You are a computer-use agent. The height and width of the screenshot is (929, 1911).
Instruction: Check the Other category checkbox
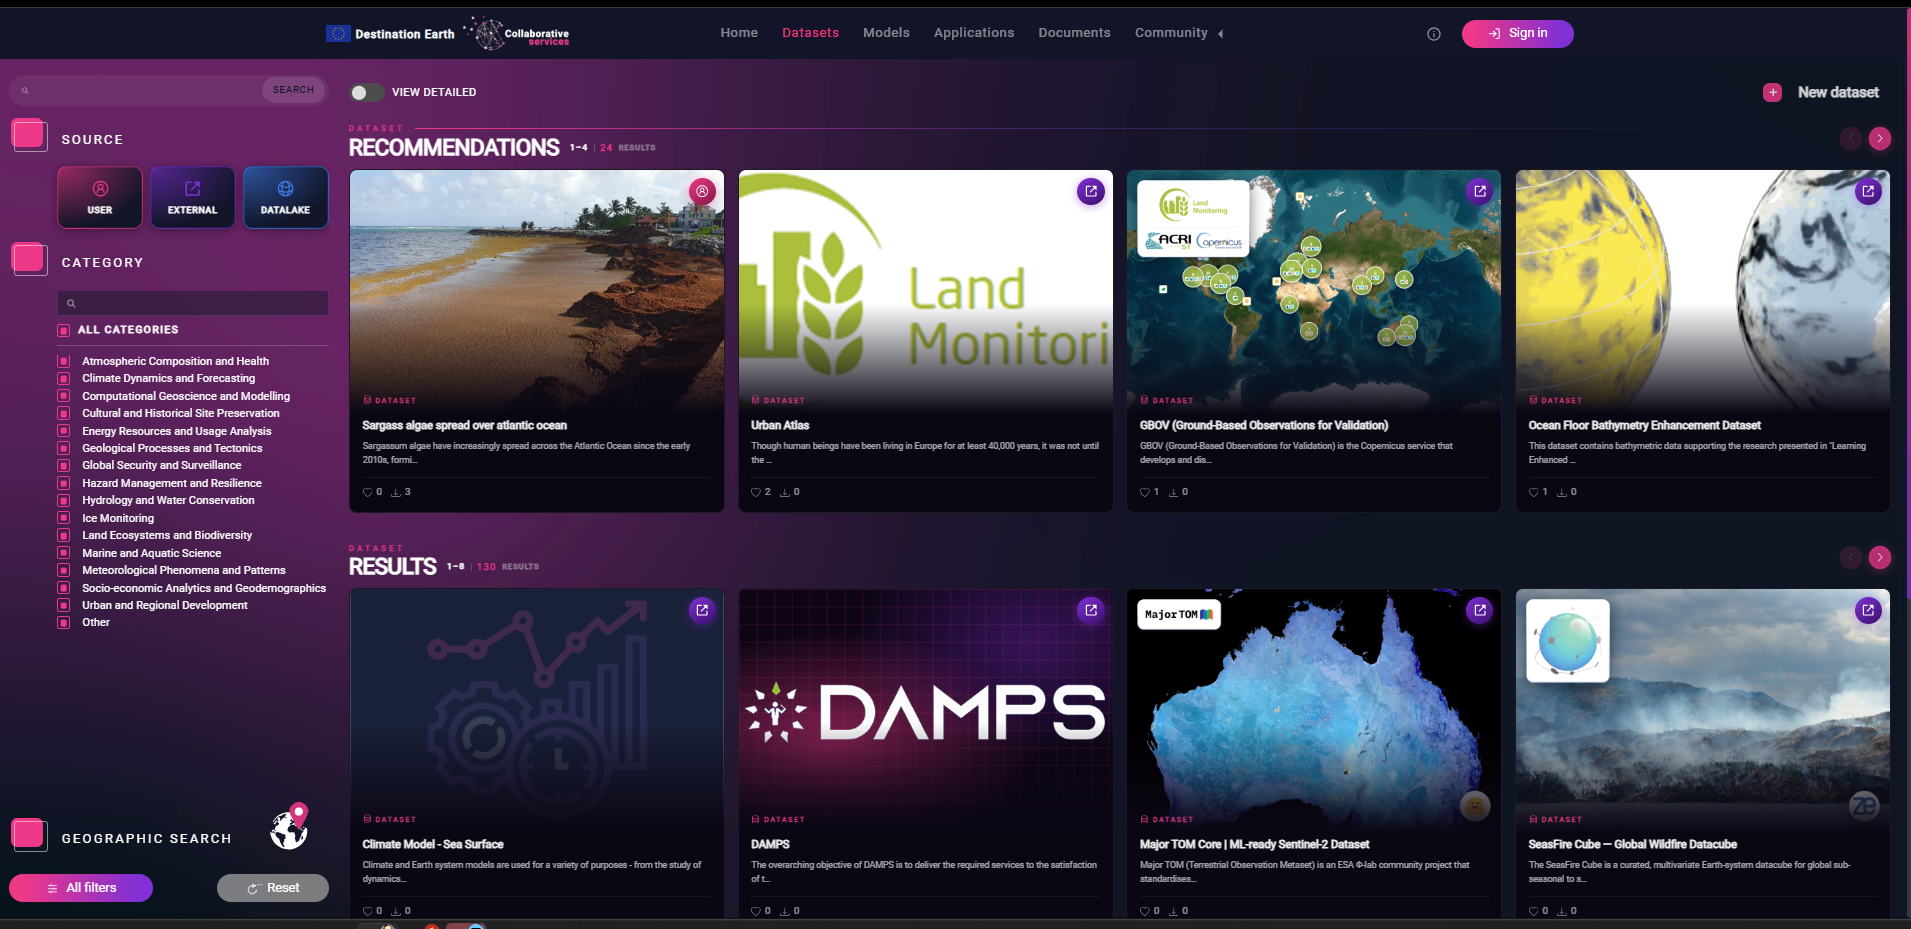(x=64, y=623)
